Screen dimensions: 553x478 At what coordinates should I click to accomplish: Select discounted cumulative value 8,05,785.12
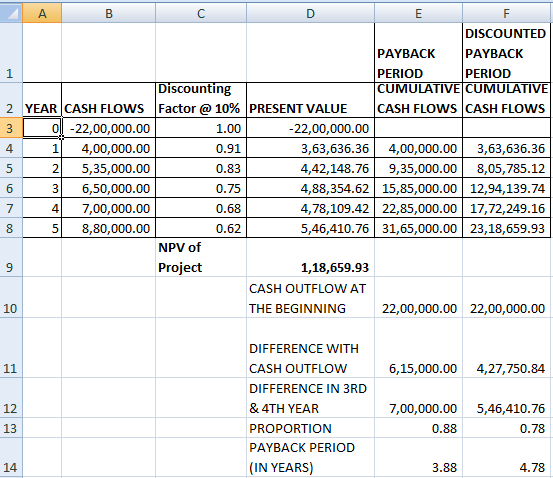click(506, 168)
